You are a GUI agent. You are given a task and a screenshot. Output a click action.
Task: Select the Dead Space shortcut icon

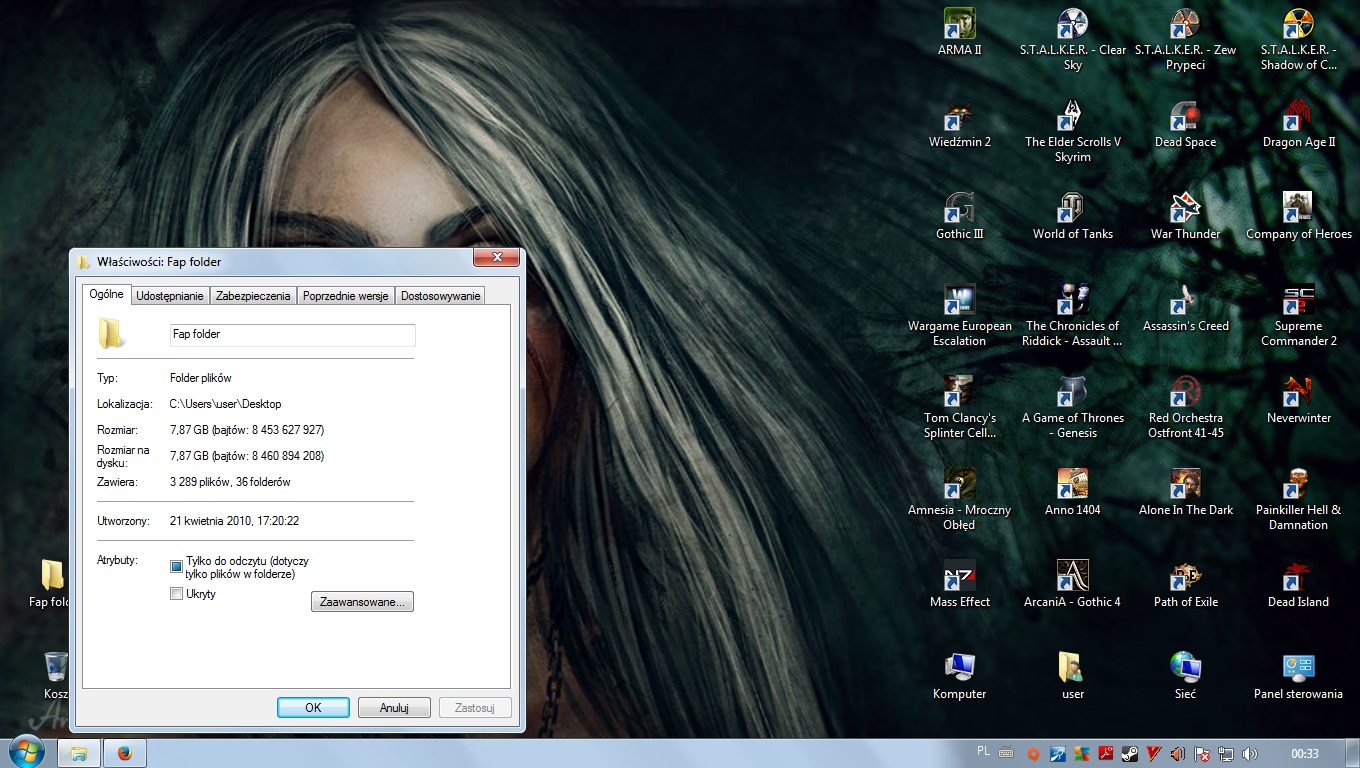[x=1185, y=124]
